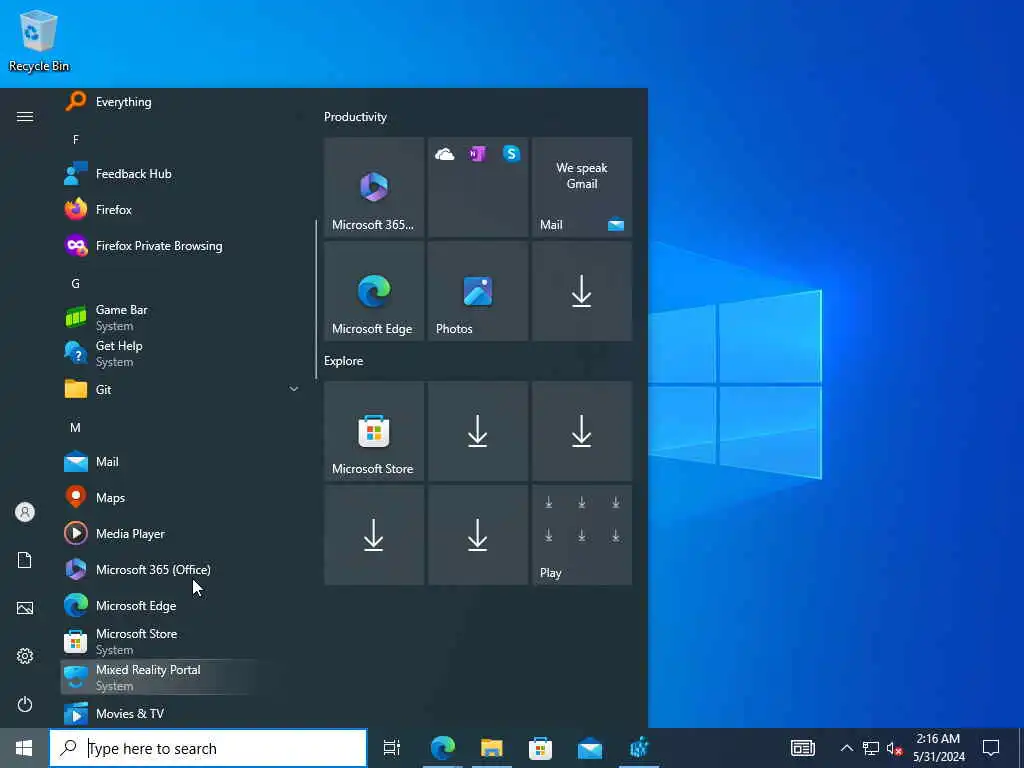Viewport: 1024px width, 768px height.
Task: Open Mail from the taskbar
Action: click(x=590, y=748)
